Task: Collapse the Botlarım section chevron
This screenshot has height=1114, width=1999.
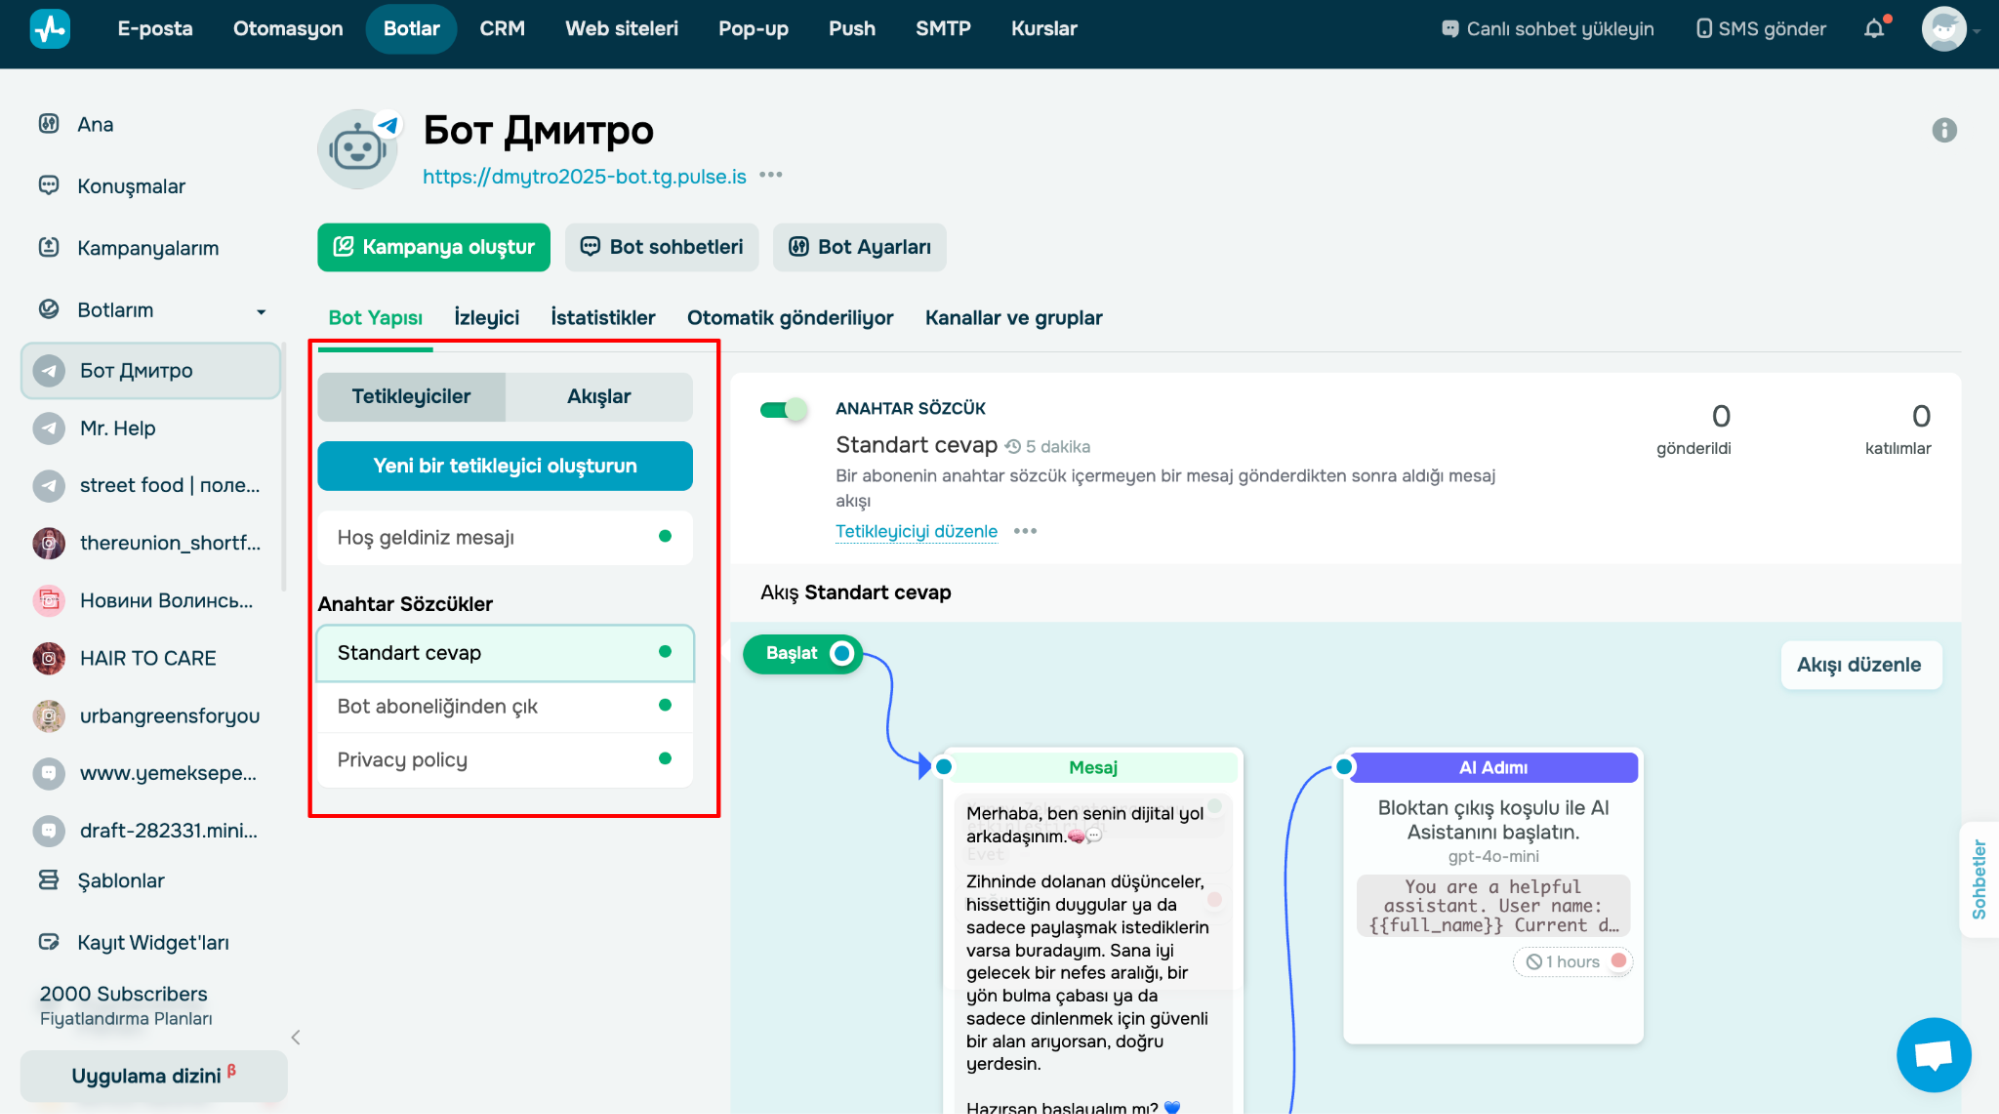Action: [261, 310]
